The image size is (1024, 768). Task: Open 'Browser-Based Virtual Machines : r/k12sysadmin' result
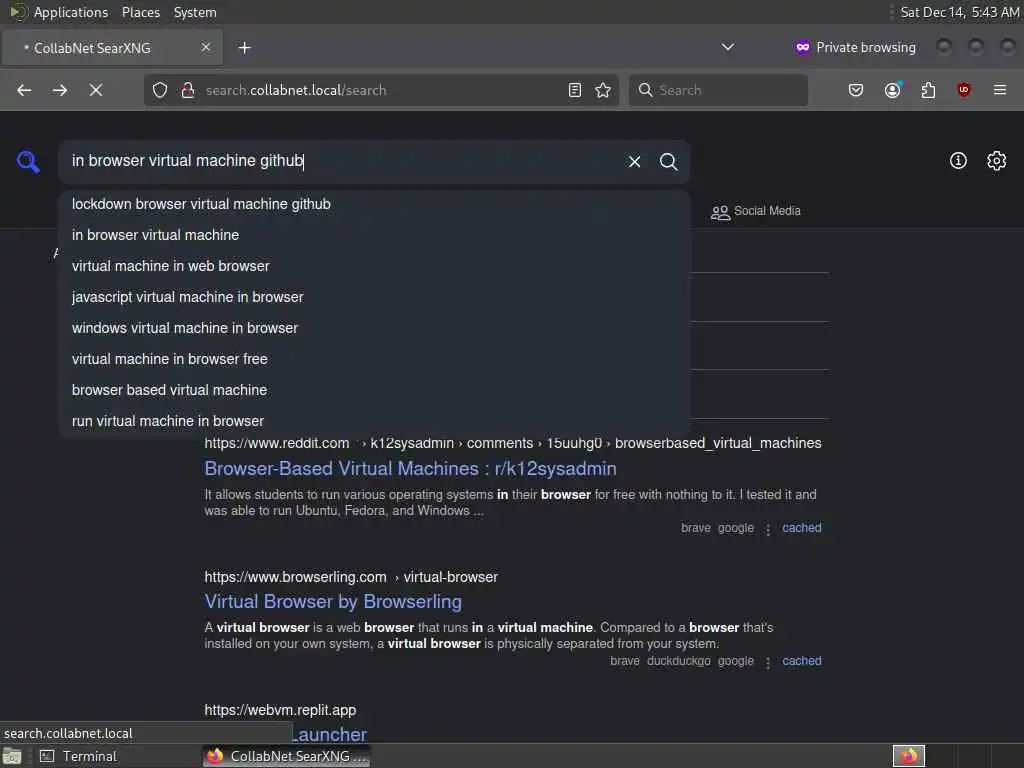click(x=410, y=469)
